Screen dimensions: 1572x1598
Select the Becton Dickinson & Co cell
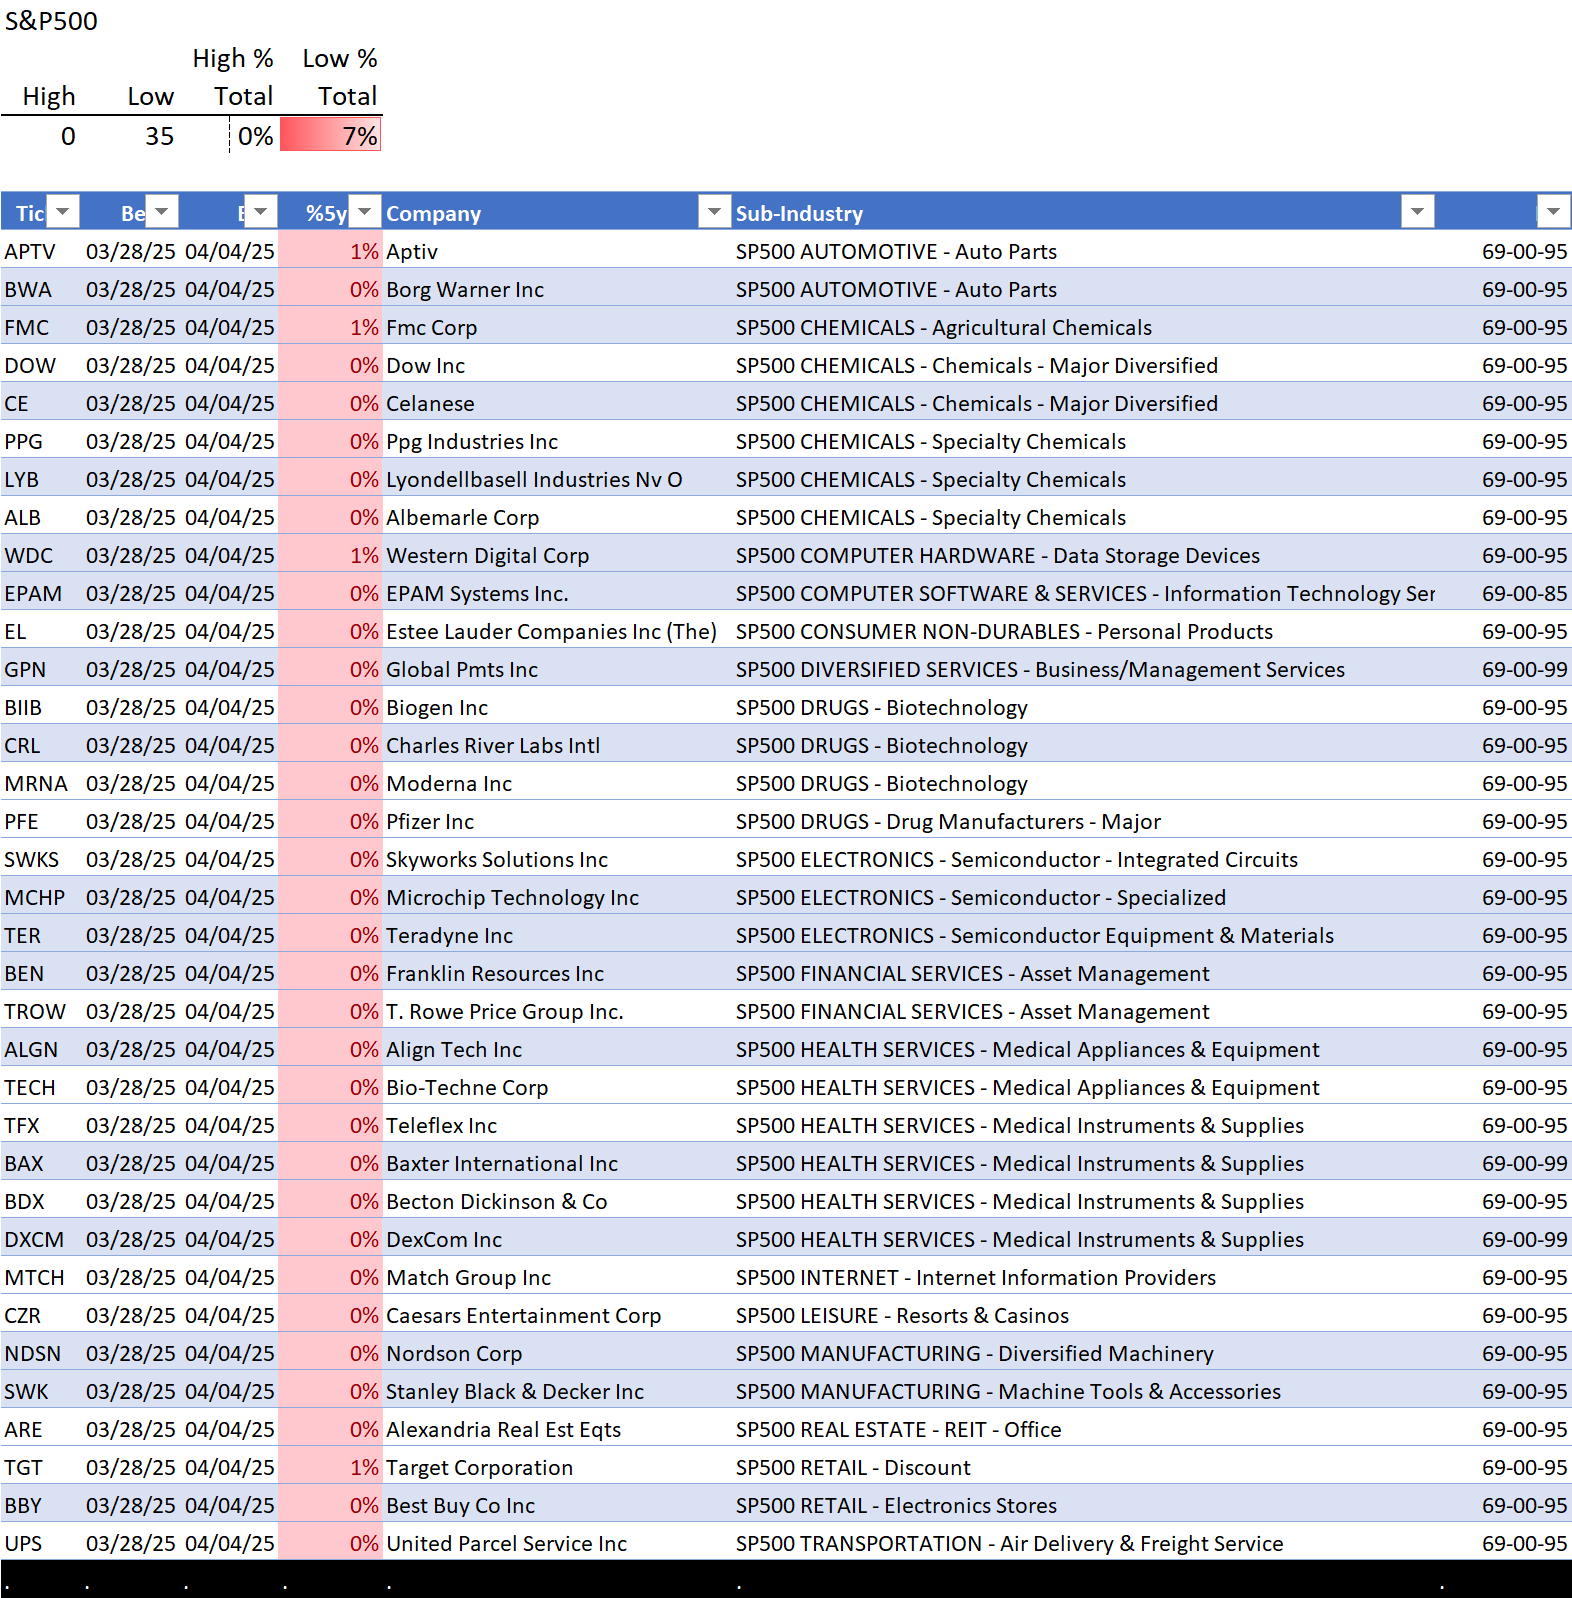point(556,1201)
